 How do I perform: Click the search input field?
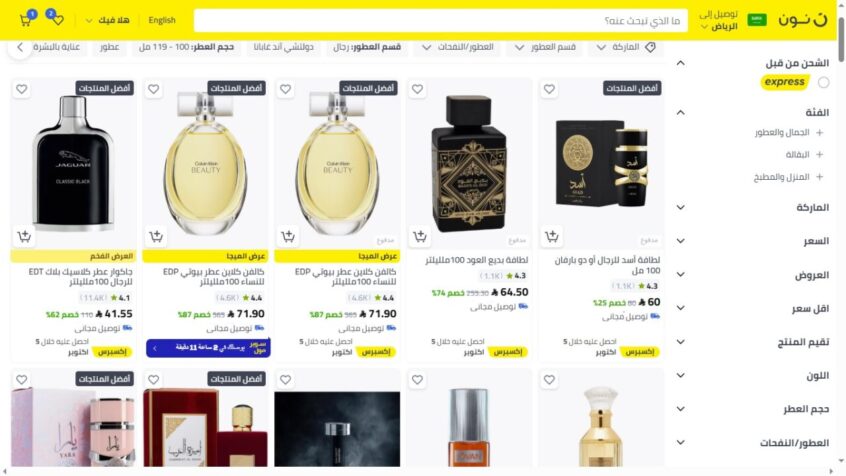[440, 21]
